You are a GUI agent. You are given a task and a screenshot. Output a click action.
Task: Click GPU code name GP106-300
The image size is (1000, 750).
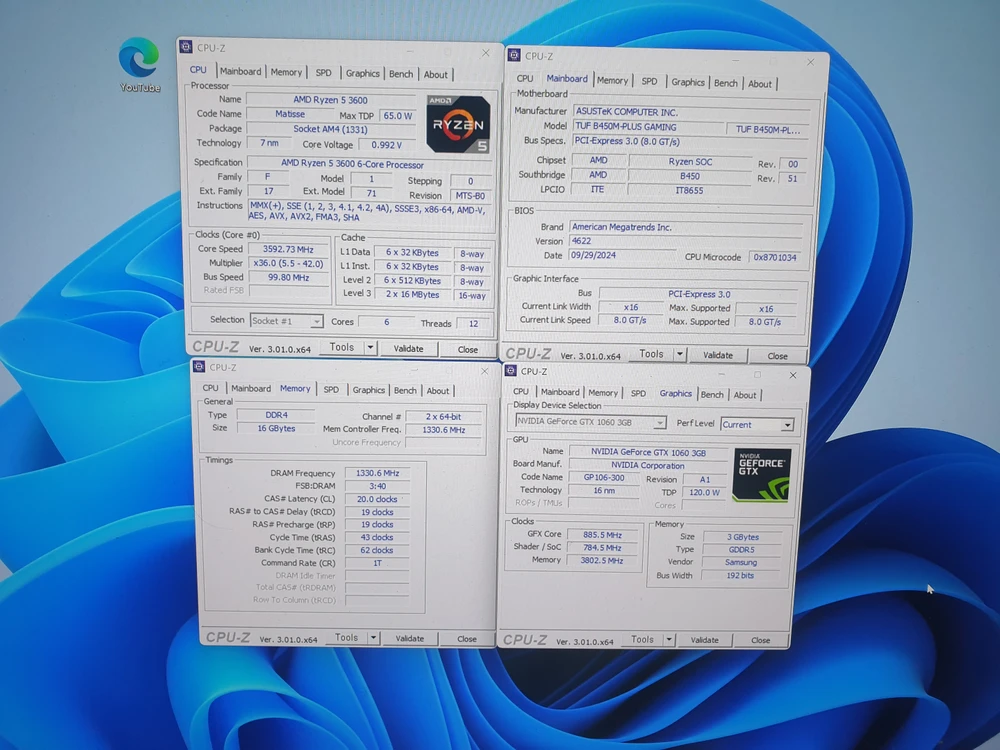tap(603, 478)
